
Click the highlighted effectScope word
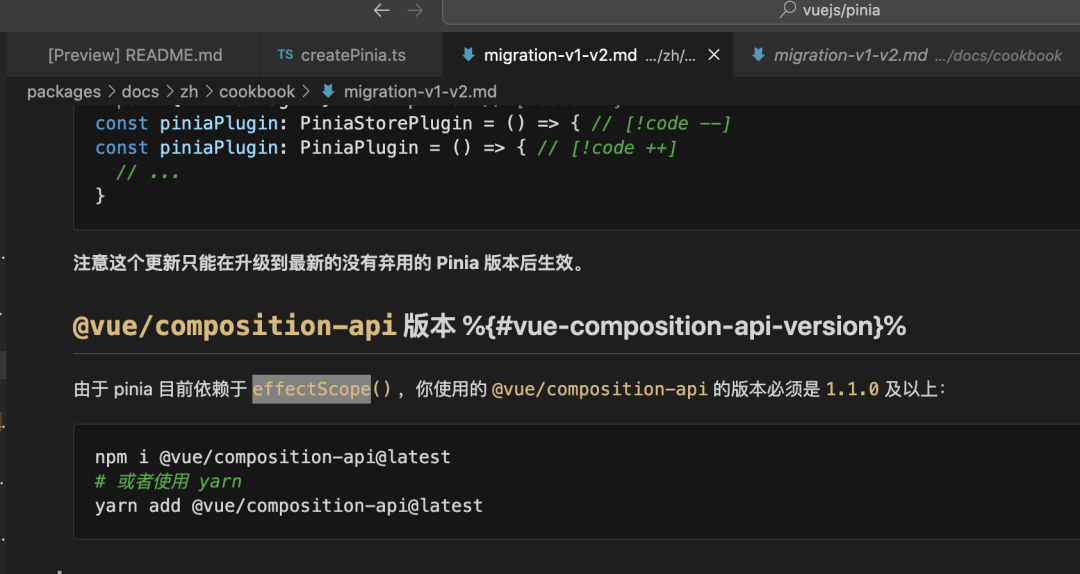(x=311, y=389)
